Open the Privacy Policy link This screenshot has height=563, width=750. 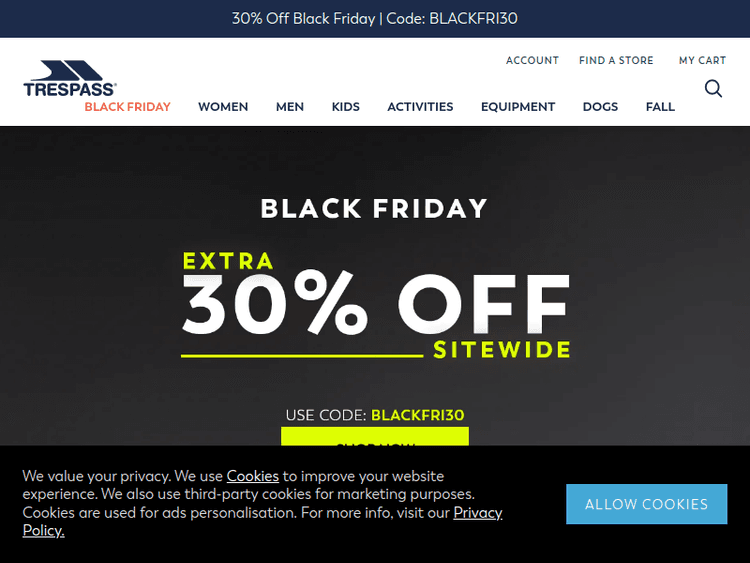click(x=478, y=513)
